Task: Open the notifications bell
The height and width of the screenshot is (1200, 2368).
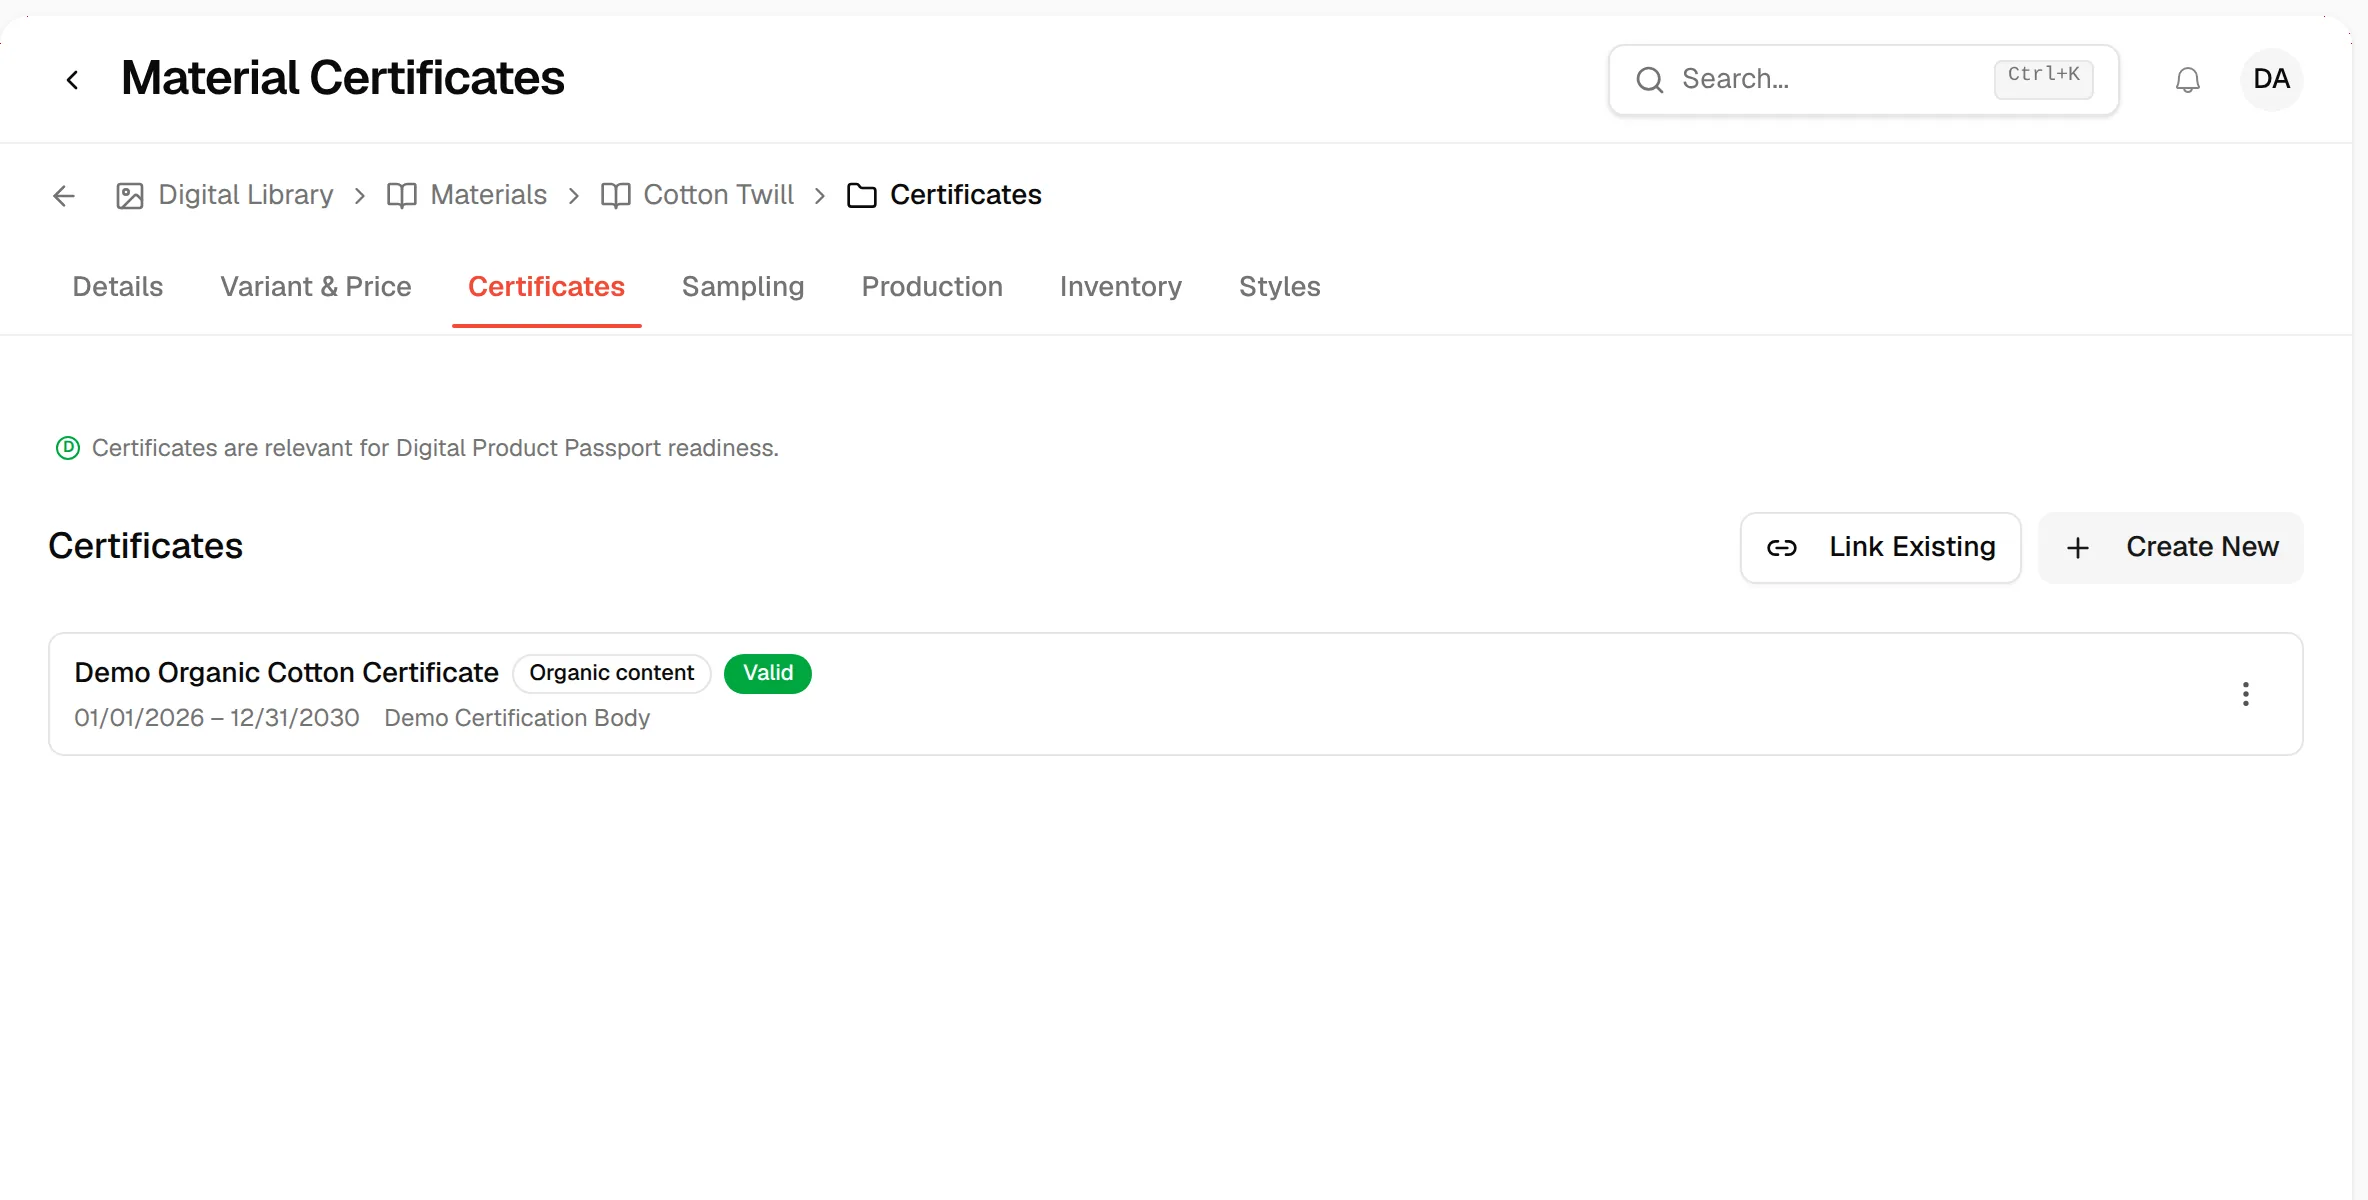Action: point(2188,80)
